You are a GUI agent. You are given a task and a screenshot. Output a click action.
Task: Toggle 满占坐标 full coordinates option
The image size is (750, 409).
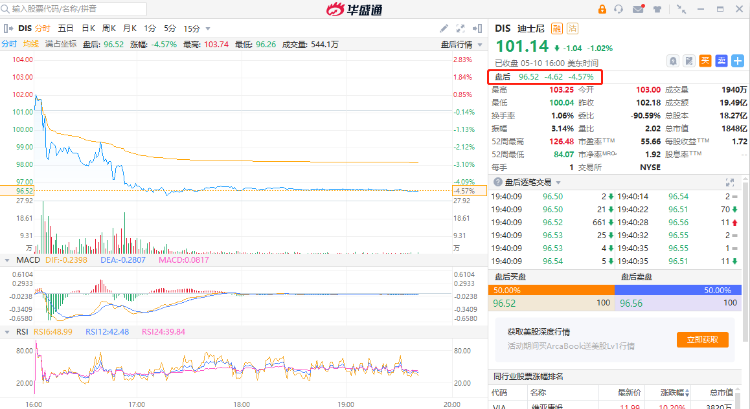pos(61,44)
